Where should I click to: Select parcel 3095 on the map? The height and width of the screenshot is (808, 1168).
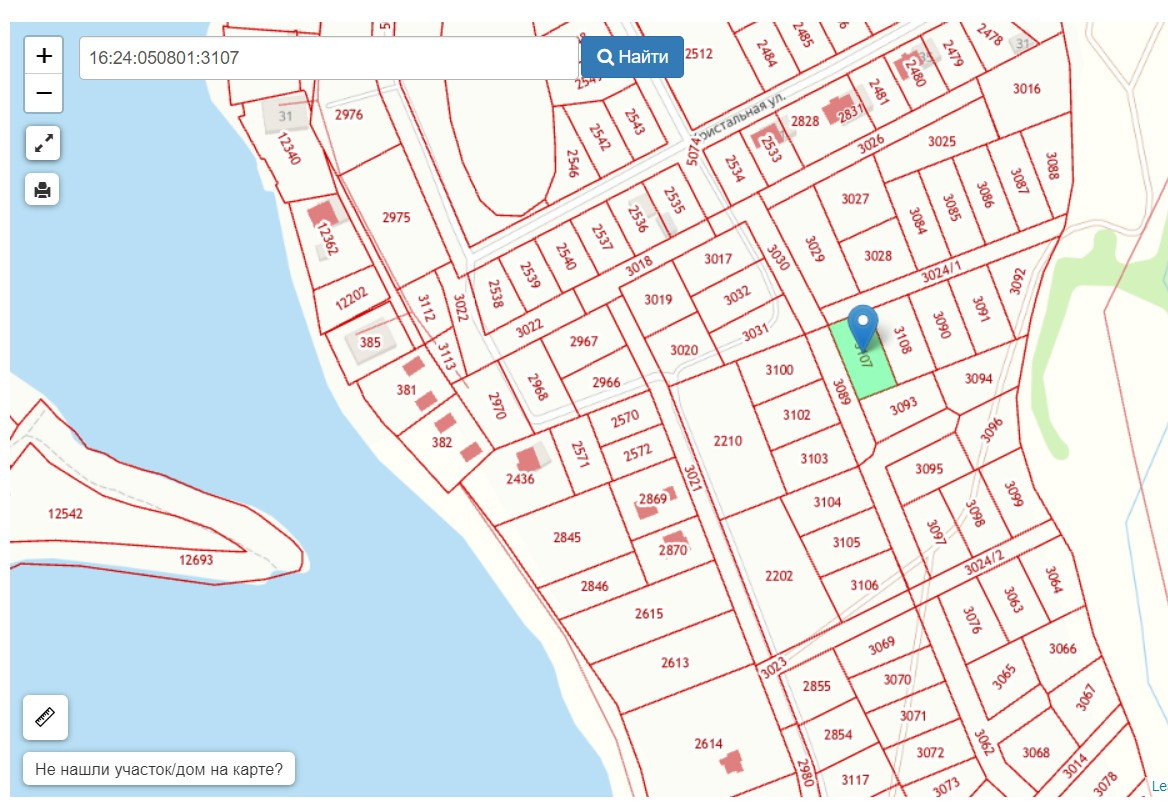(x=928, y=468)
